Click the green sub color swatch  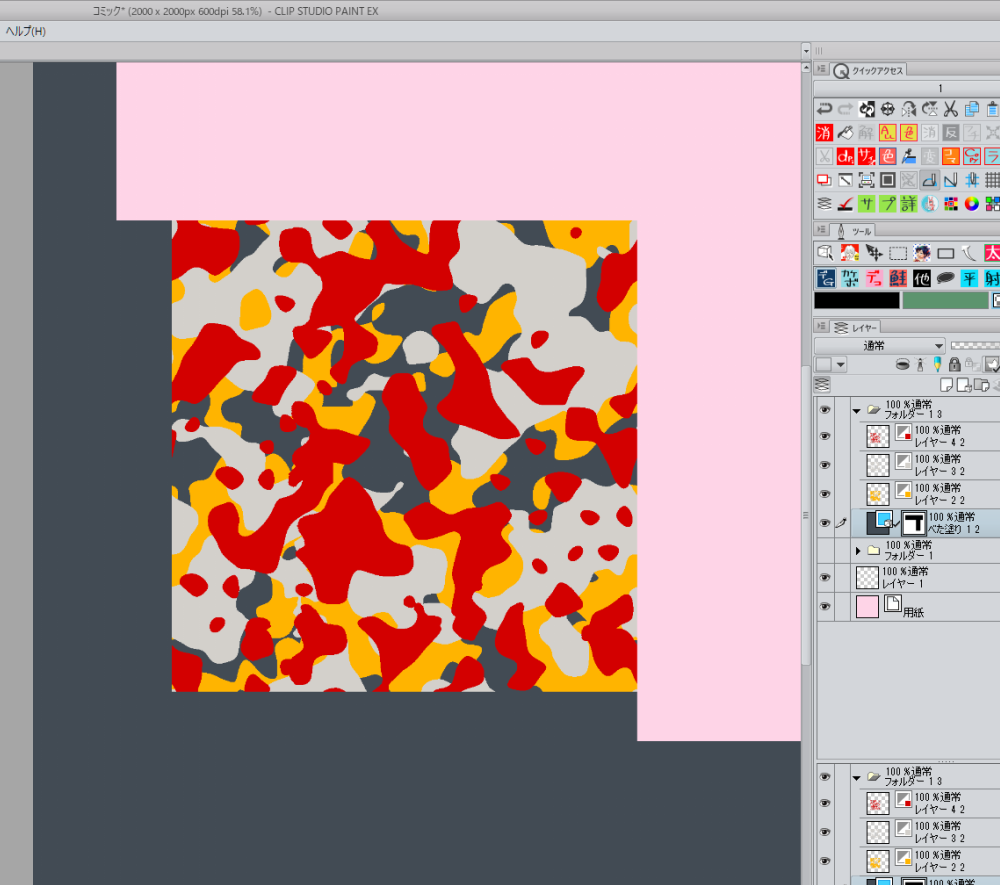945,300
